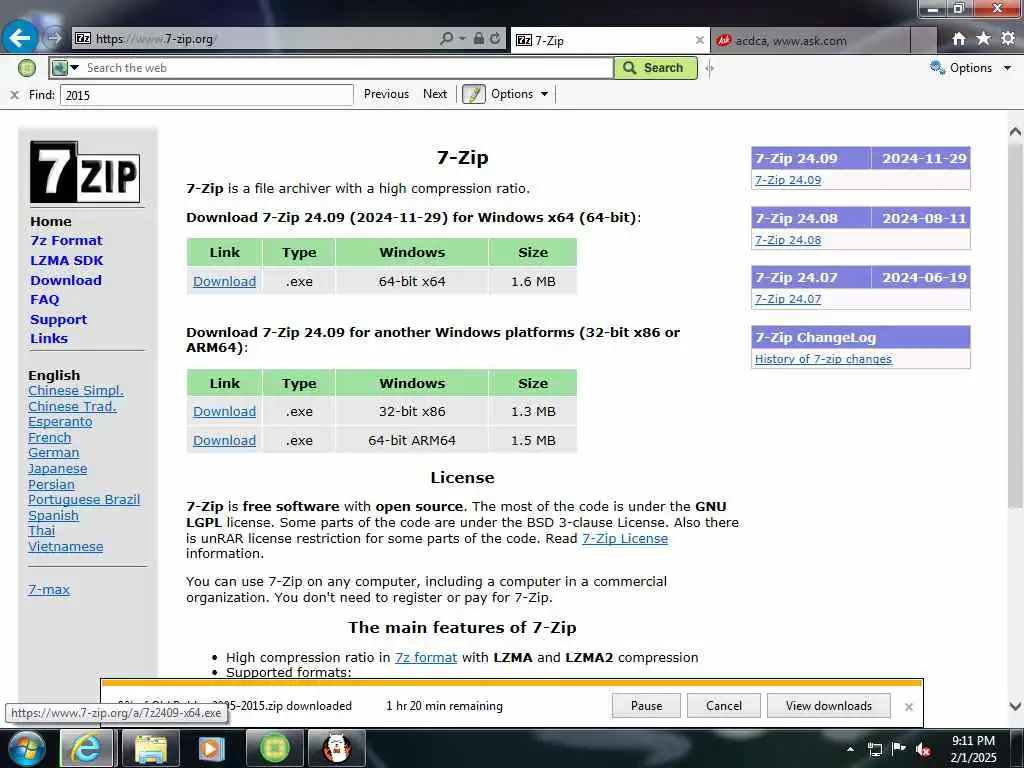Open File Explorer folder on taskbar
Viewport: 1024px width, 768px height.
coord(151,748)
